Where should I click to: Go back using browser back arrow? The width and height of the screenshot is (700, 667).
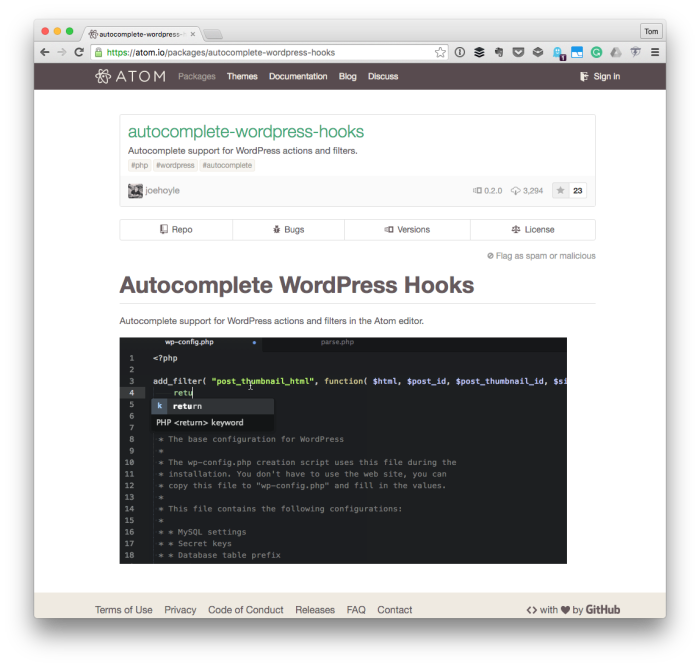45,52
